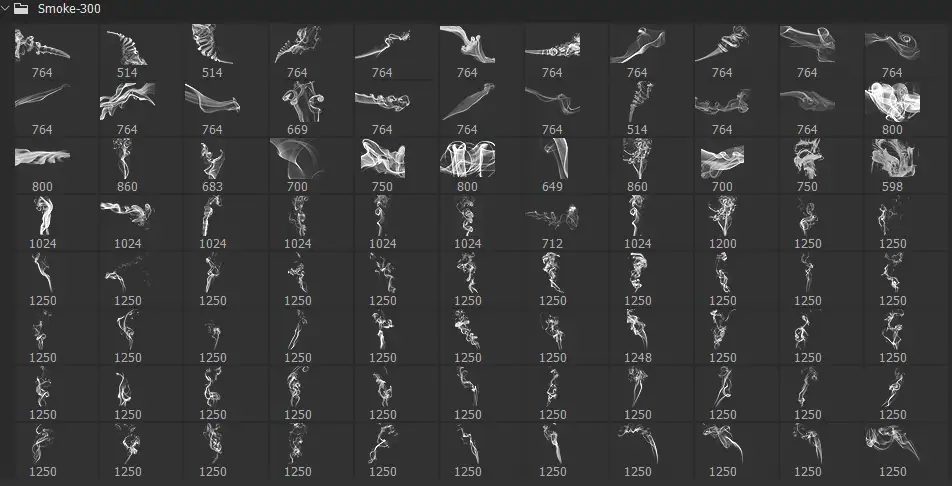Select the smoke brush labeled 1200
The width and height of the screenshot is (952, 486).
pyautogui.click(x=722, y=222)
